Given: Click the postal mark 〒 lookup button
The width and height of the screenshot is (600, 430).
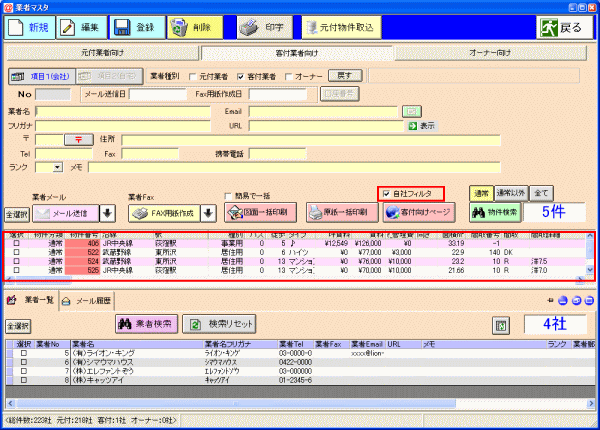Looking at the screenshot, I should point(78,140).
